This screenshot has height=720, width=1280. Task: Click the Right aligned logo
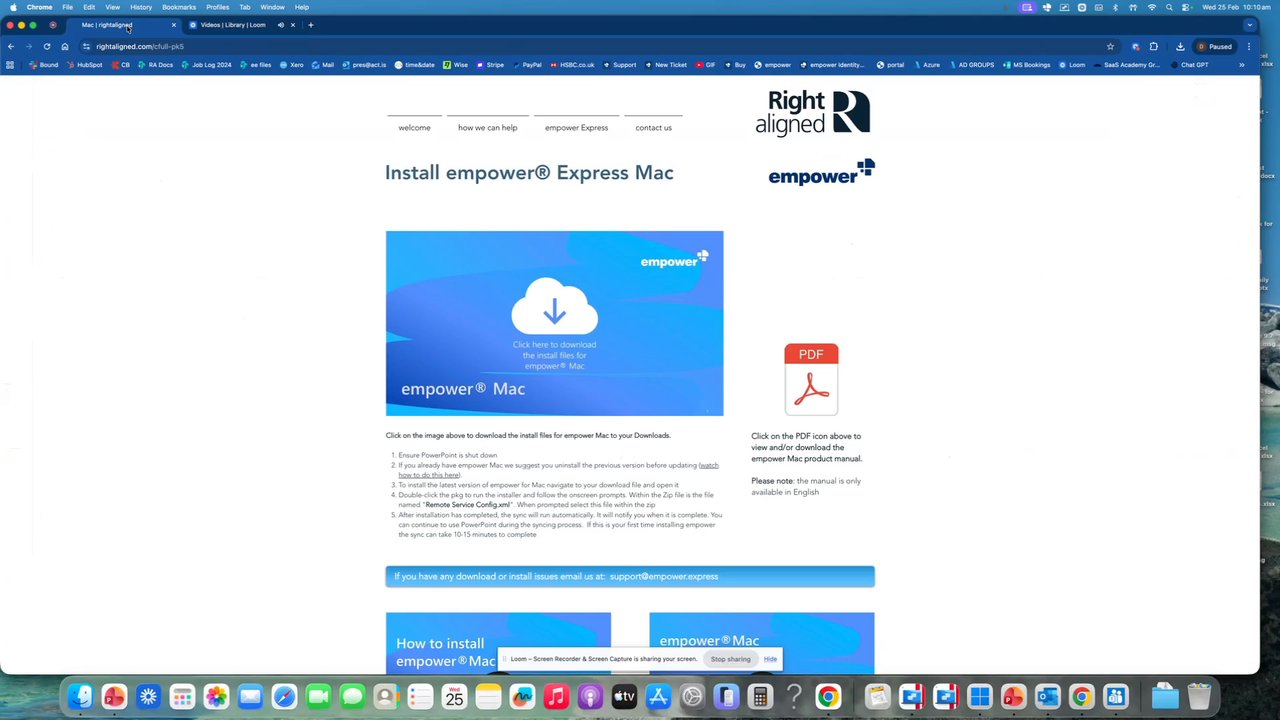coord(813,112)
